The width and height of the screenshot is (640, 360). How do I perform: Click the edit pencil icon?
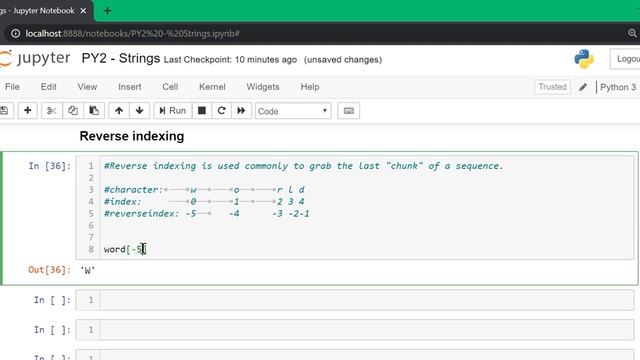tap(583, 87)
